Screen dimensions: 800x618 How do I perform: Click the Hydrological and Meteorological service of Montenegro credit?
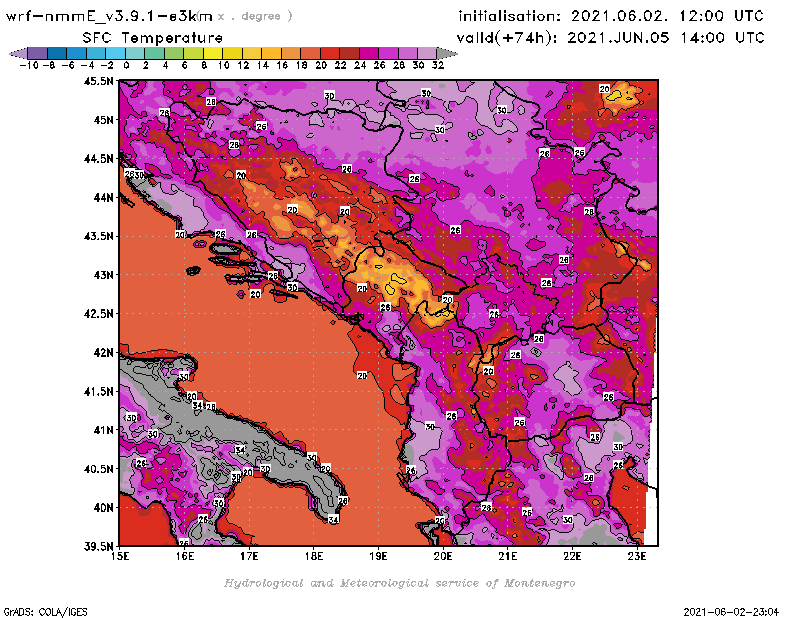[399, 583]
